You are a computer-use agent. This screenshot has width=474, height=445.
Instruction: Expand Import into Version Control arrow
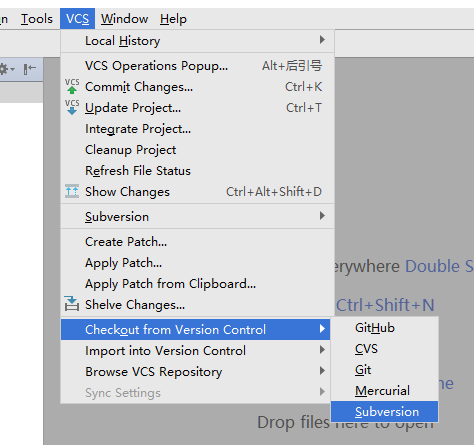click(x=322, y=350)
